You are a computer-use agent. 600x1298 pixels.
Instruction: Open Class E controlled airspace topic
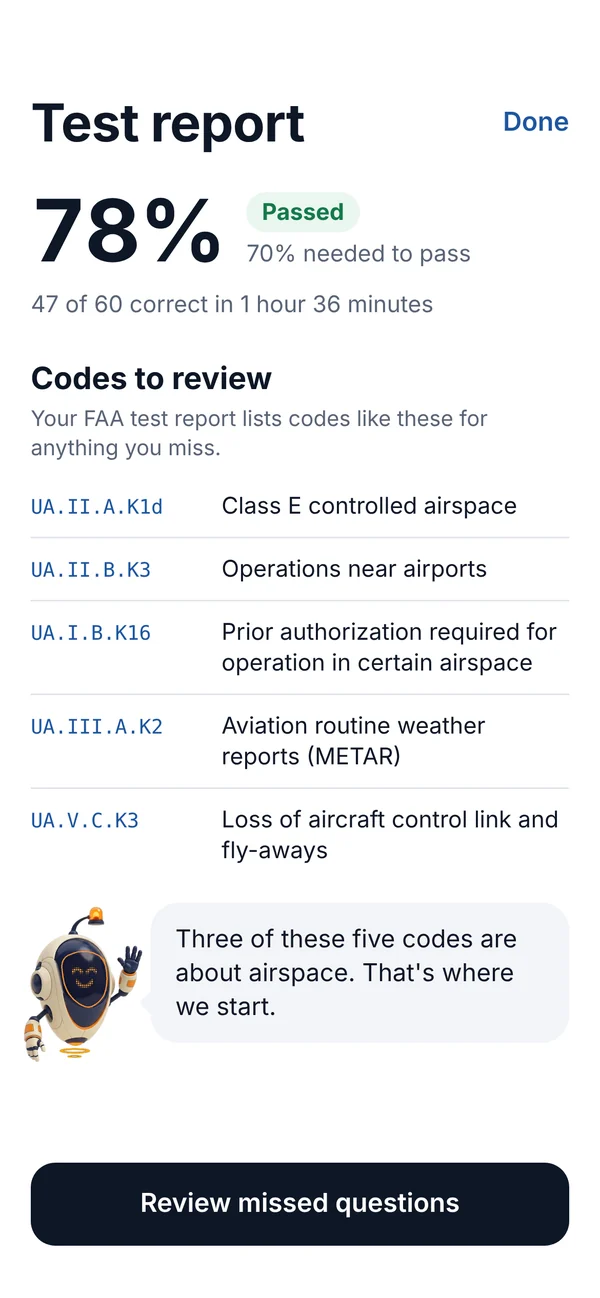(369, 506)
